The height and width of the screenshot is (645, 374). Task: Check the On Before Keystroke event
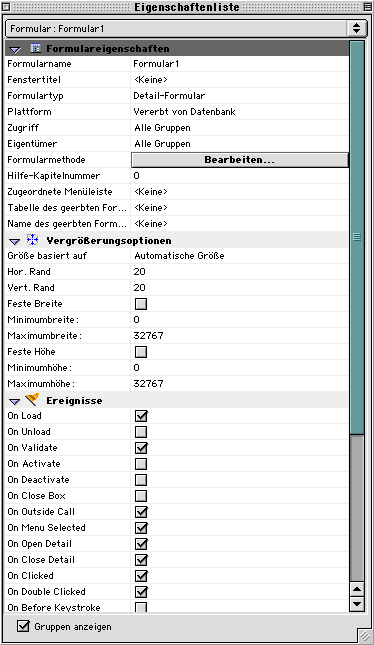(141, 607)
